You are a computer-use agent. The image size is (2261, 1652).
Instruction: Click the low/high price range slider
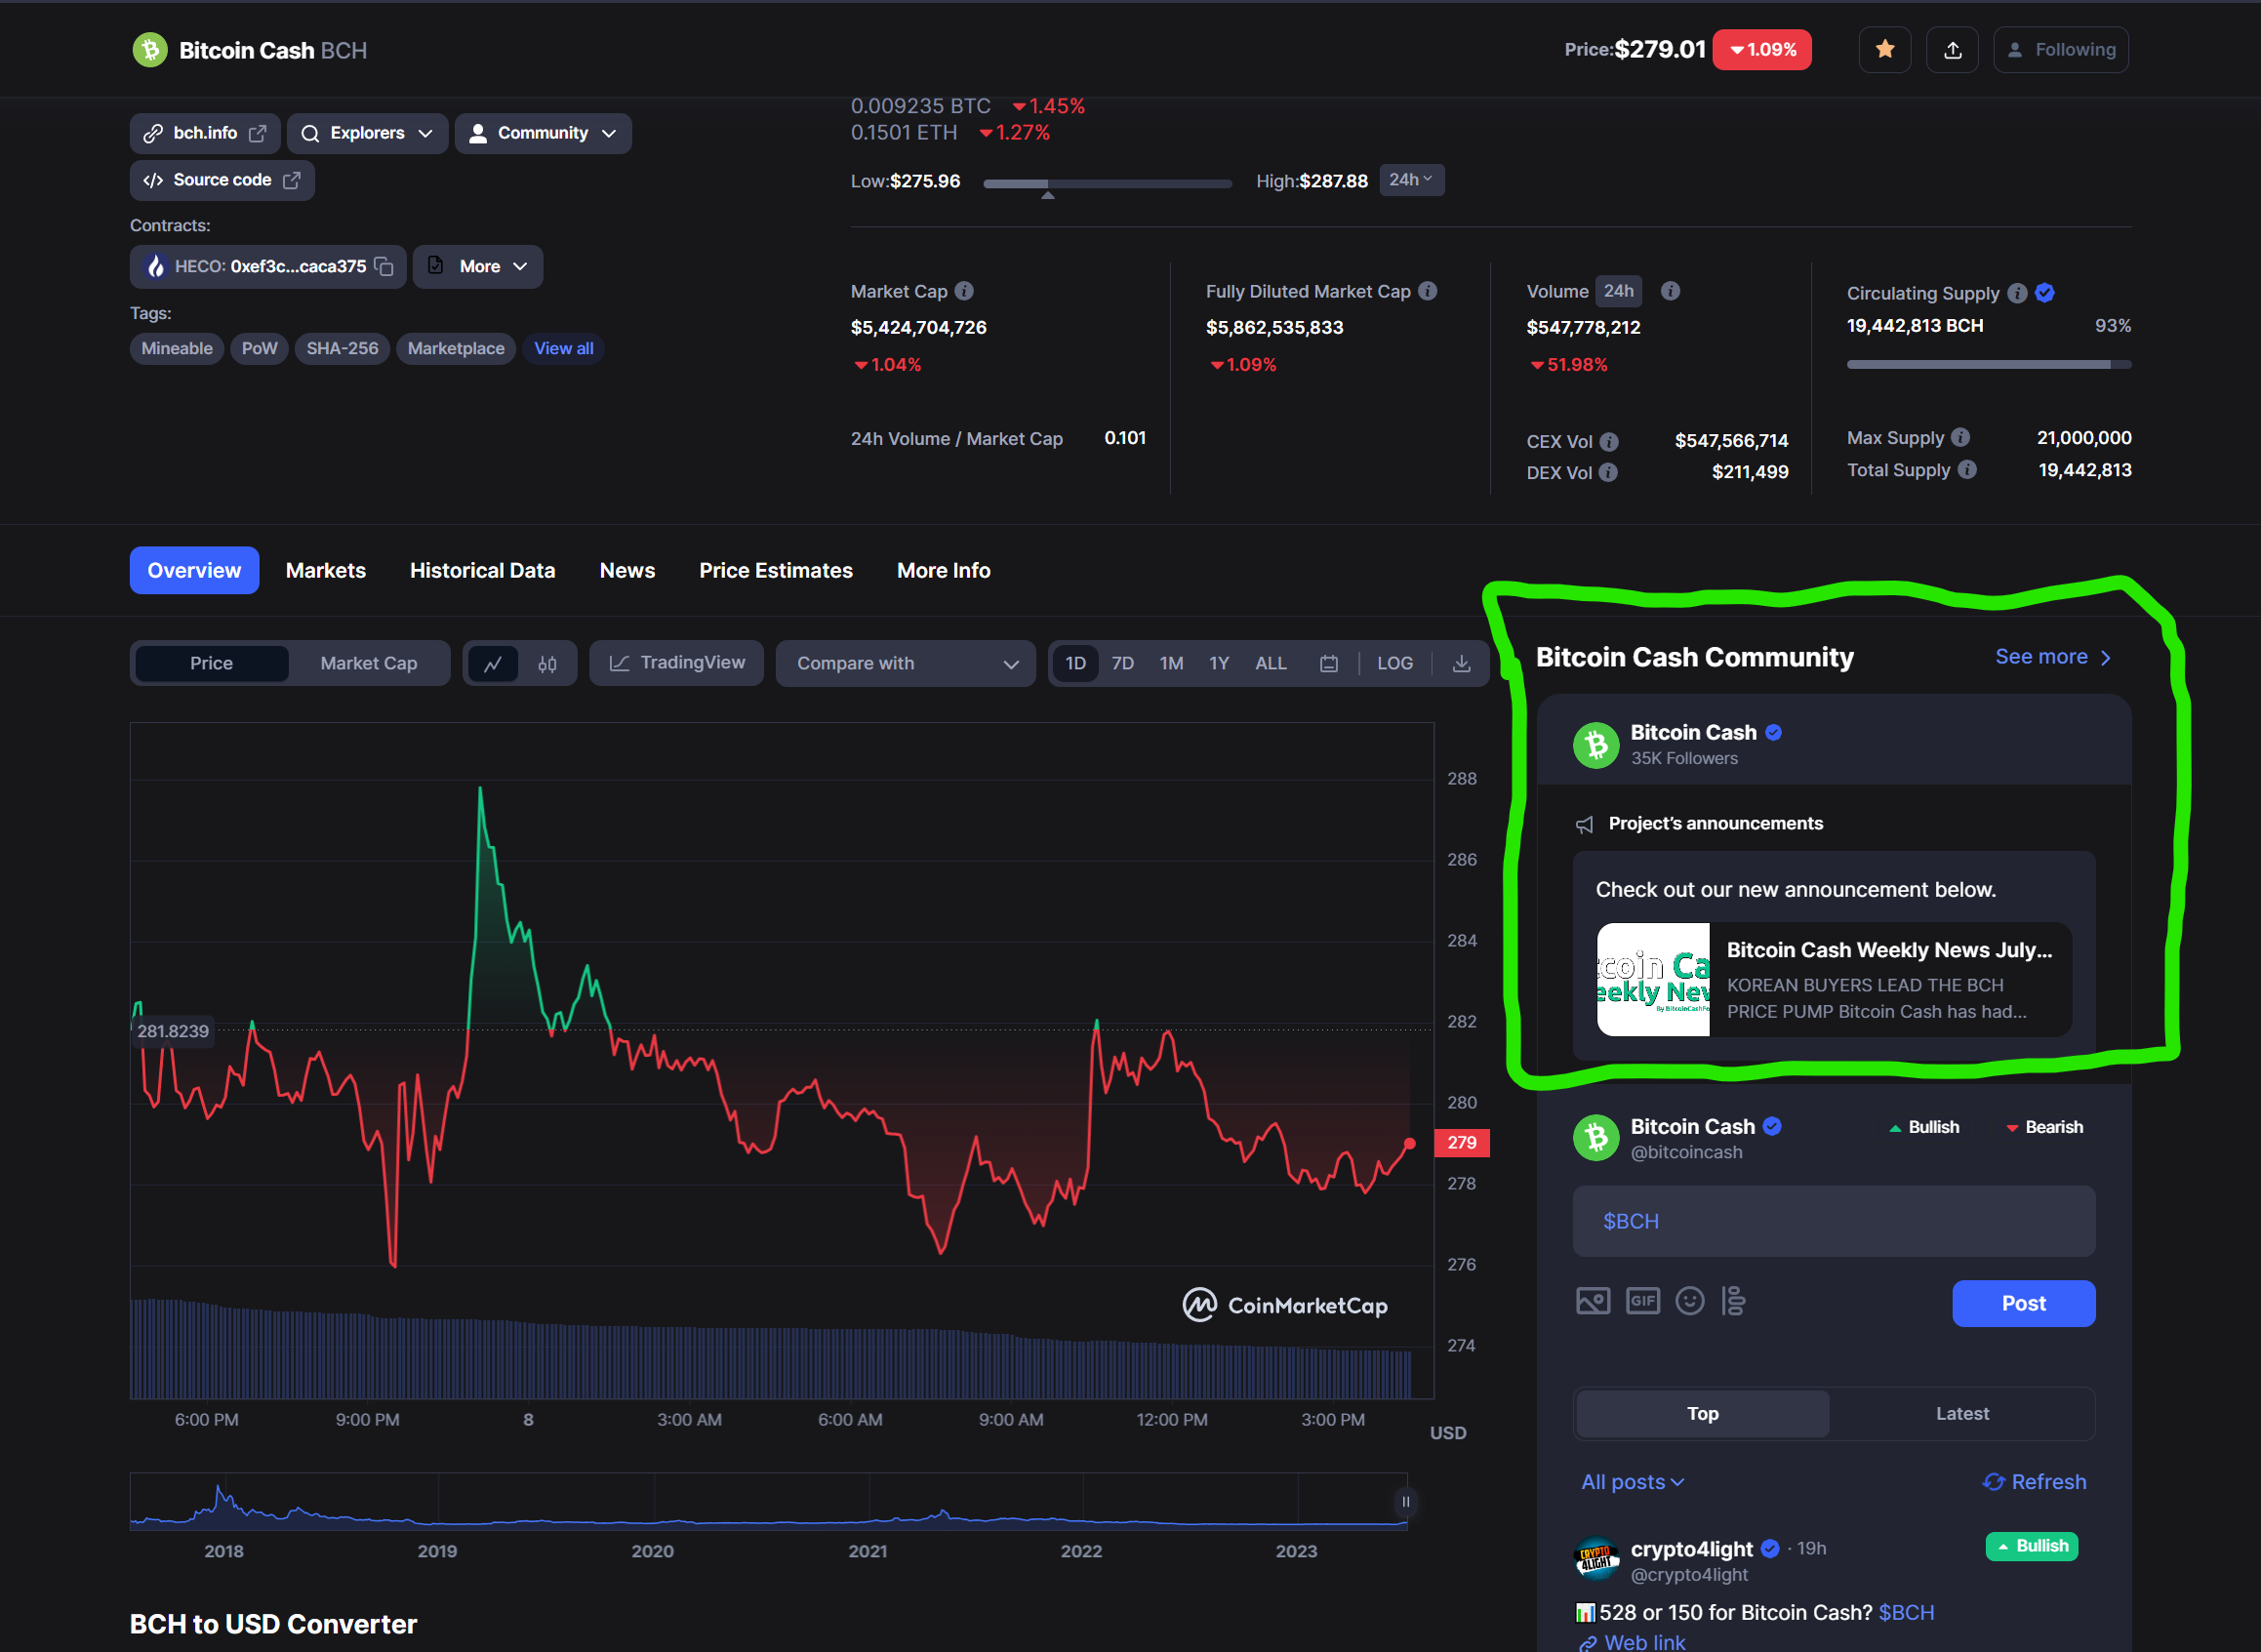click(x=1108, y=184)
